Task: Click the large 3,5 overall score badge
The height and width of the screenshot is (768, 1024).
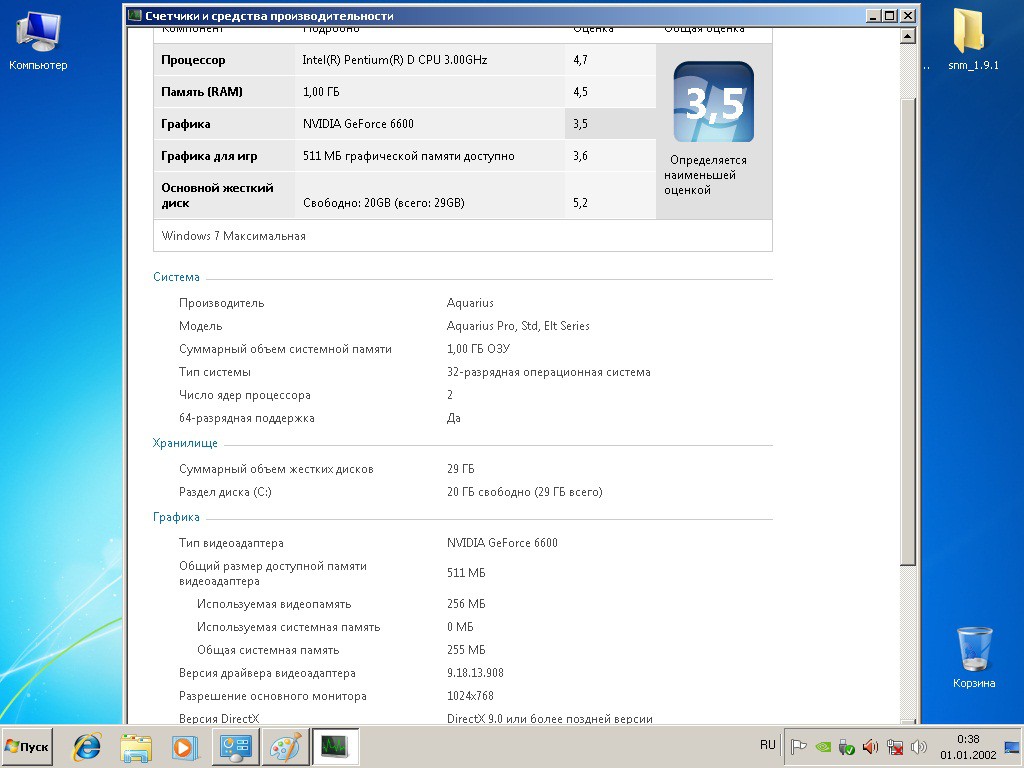Action: coord(714,102)
